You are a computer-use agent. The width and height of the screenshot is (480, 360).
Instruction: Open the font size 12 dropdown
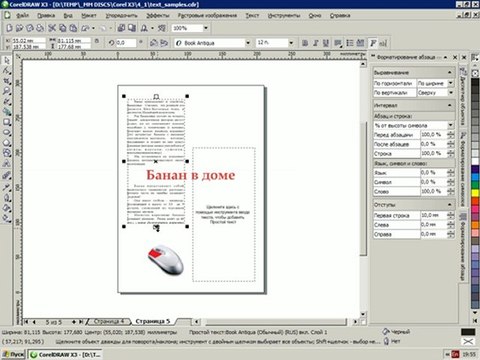pyautogui.click(x=291, y=43)
